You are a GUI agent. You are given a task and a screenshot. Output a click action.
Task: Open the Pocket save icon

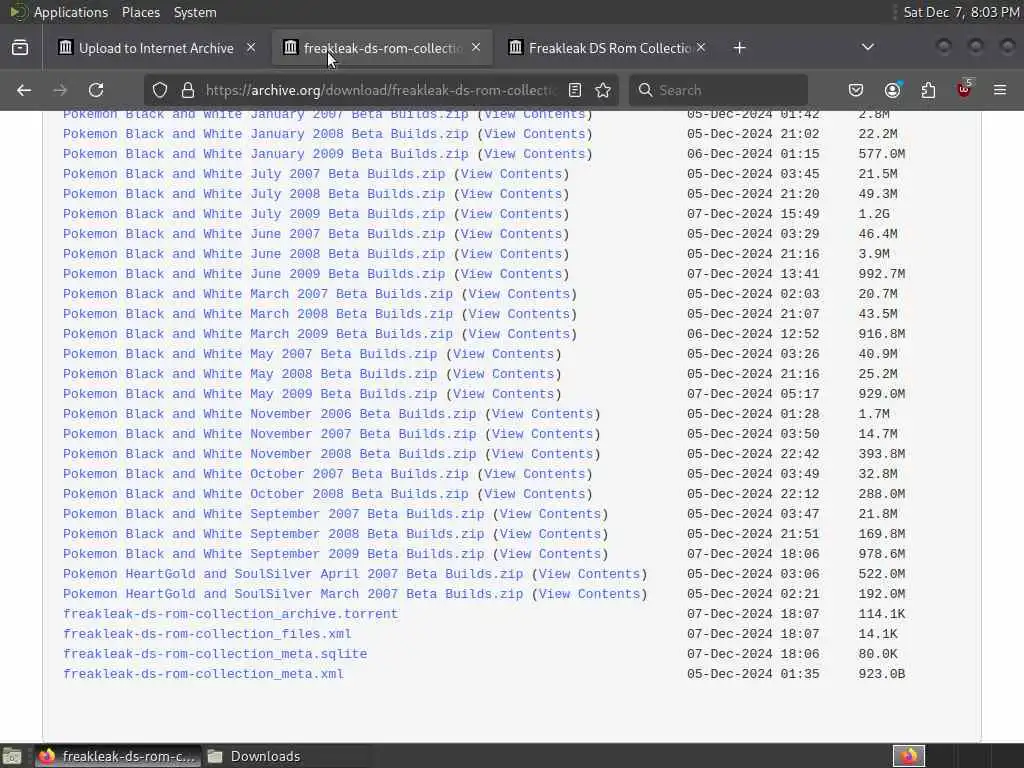[x=856, y=90]
